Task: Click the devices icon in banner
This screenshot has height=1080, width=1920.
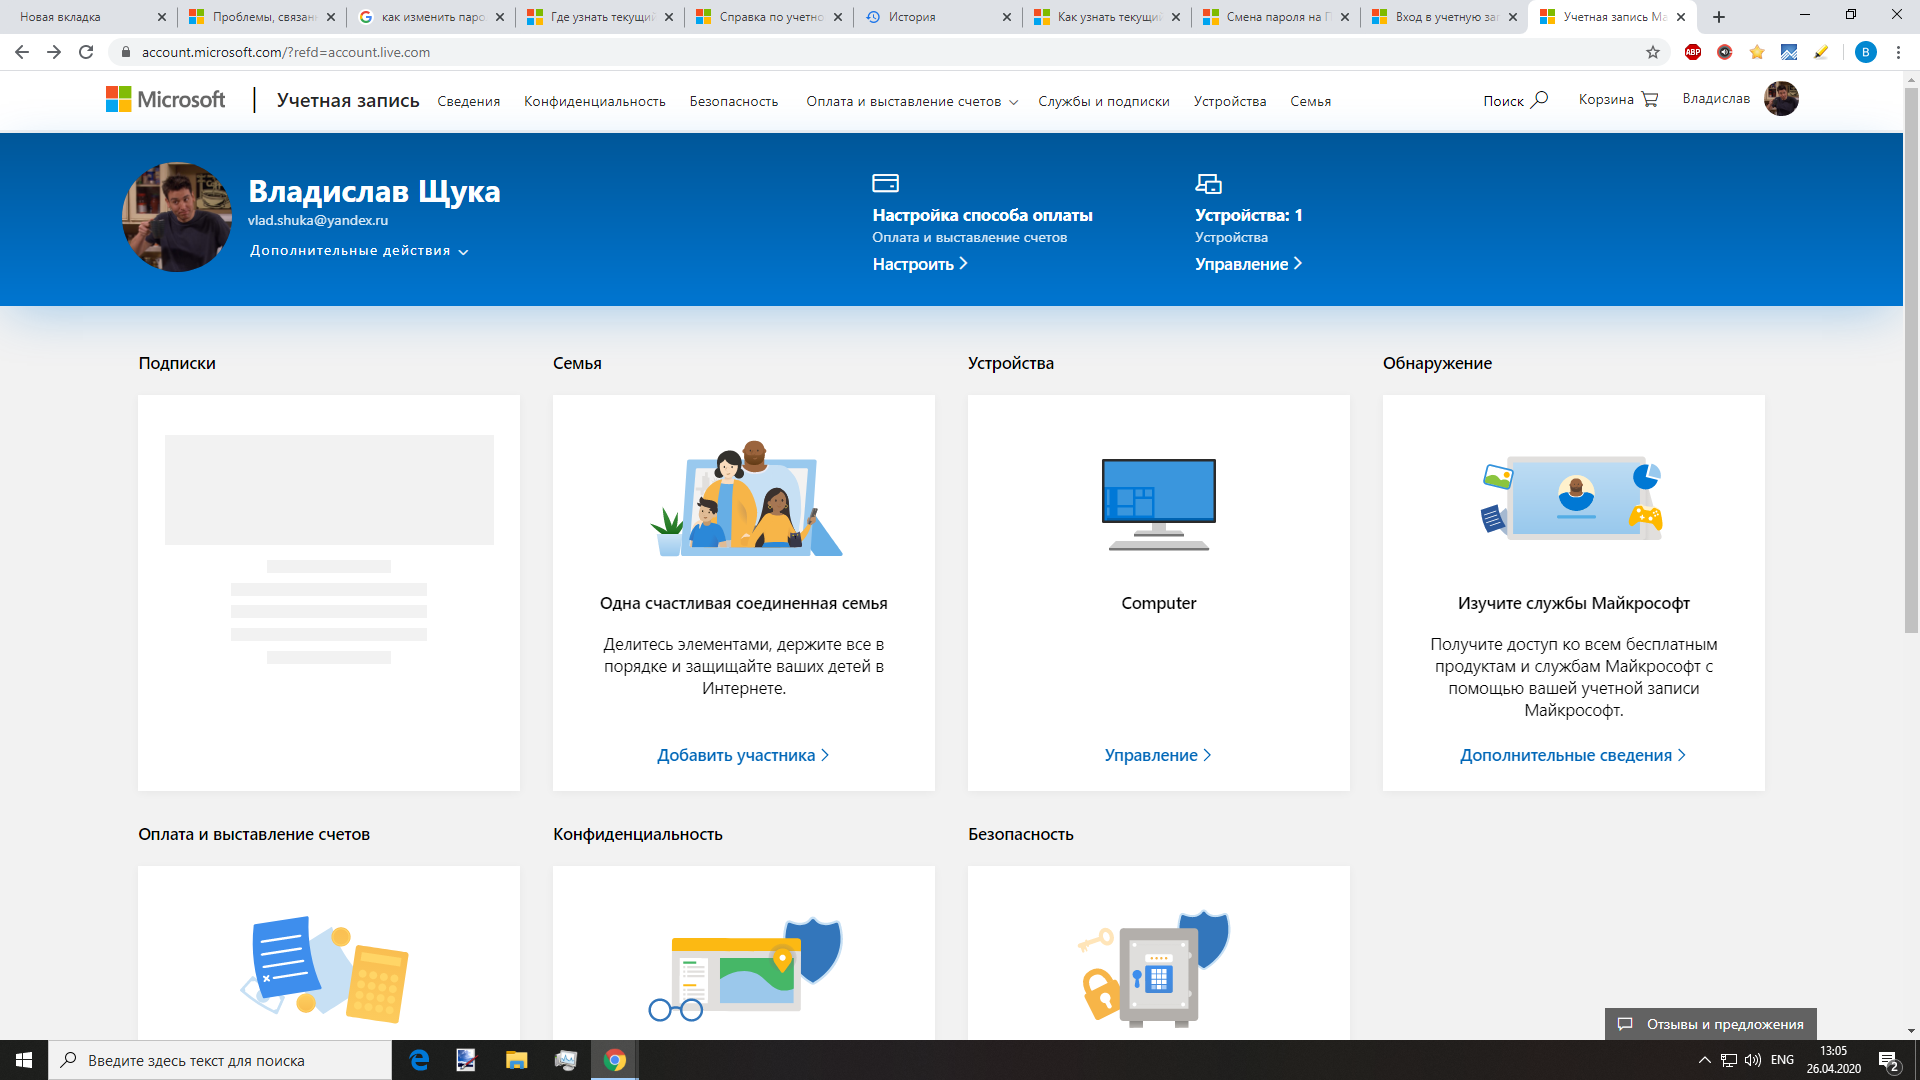Action: pyautogui.click(x=1208, y=183)
